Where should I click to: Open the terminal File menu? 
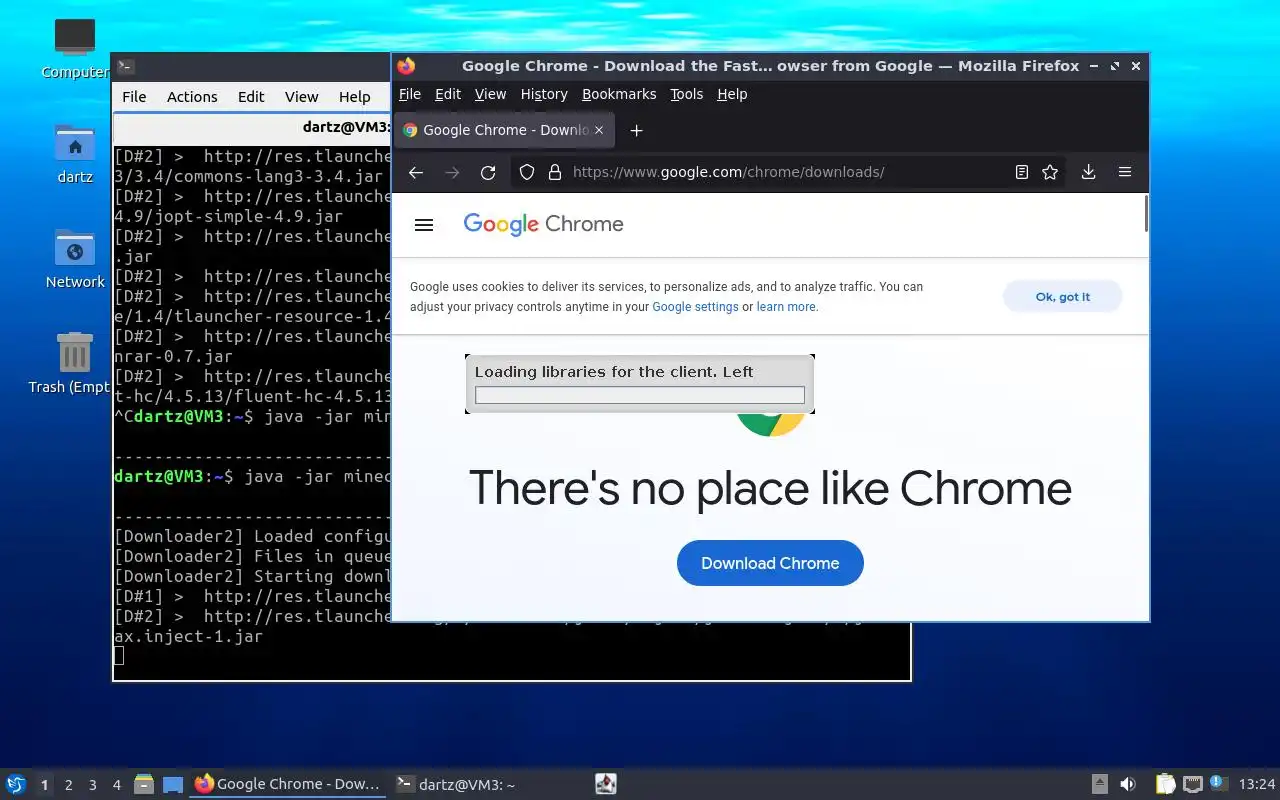pyautogui.click(x=134, y=97)
